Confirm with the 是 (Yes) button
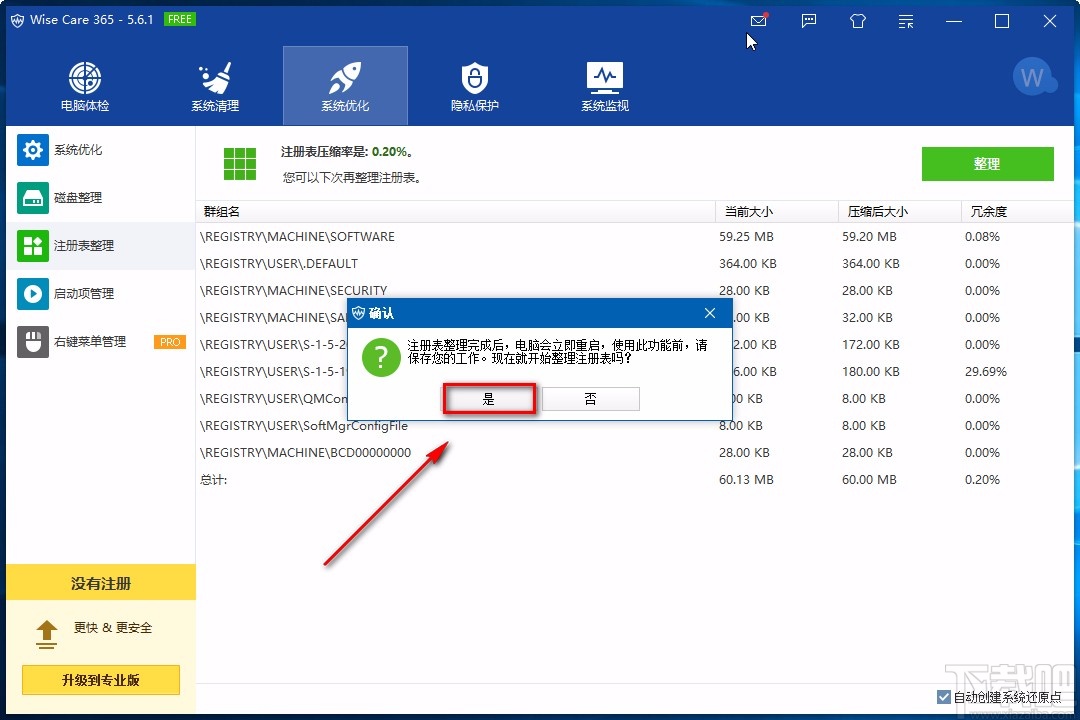Viewport: 1080px width, 720px height. click(x=488, y=399)
